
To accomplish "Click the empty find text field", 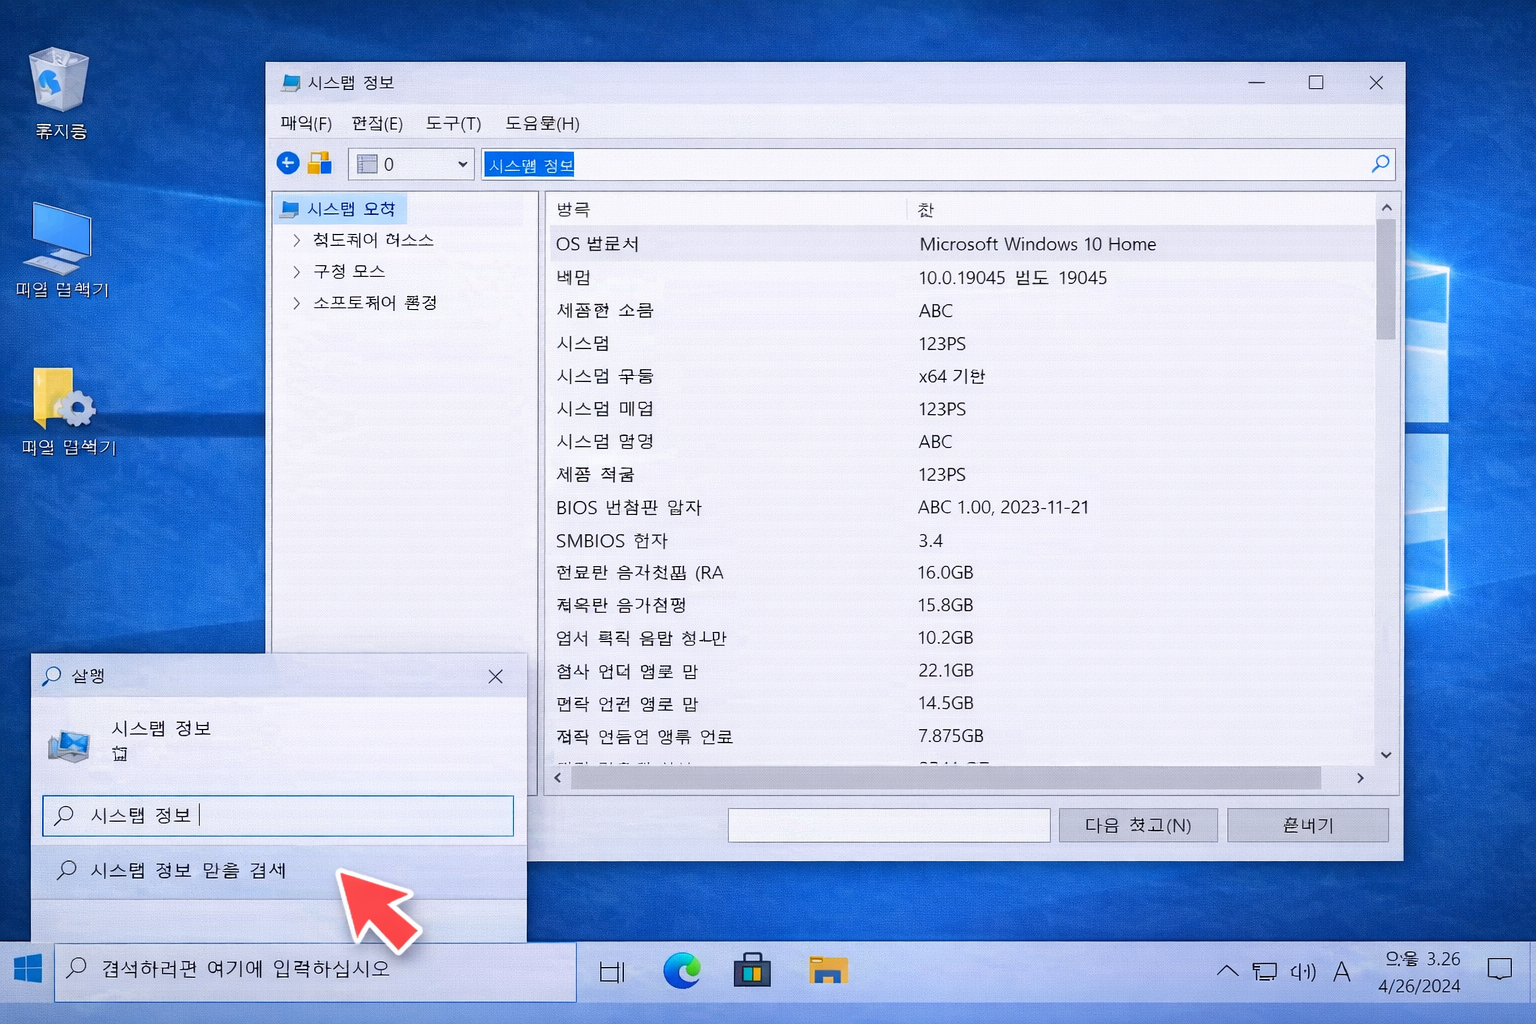I will pos(889,825).
